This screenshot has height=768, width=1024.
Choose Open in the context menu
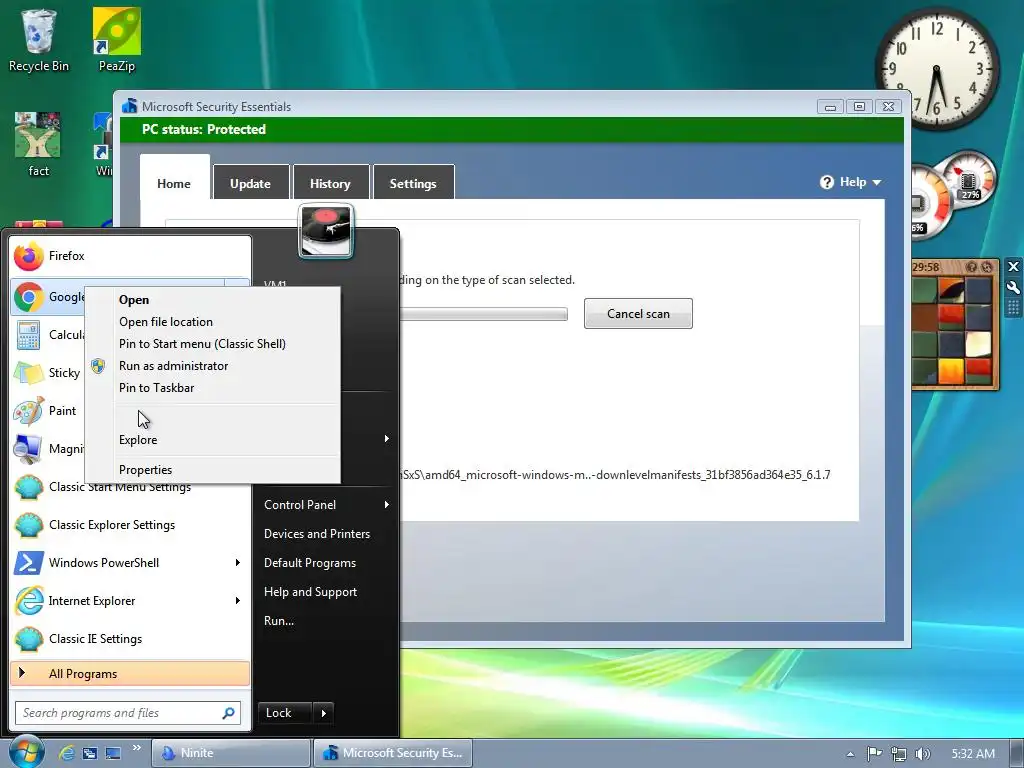[213, 300]
